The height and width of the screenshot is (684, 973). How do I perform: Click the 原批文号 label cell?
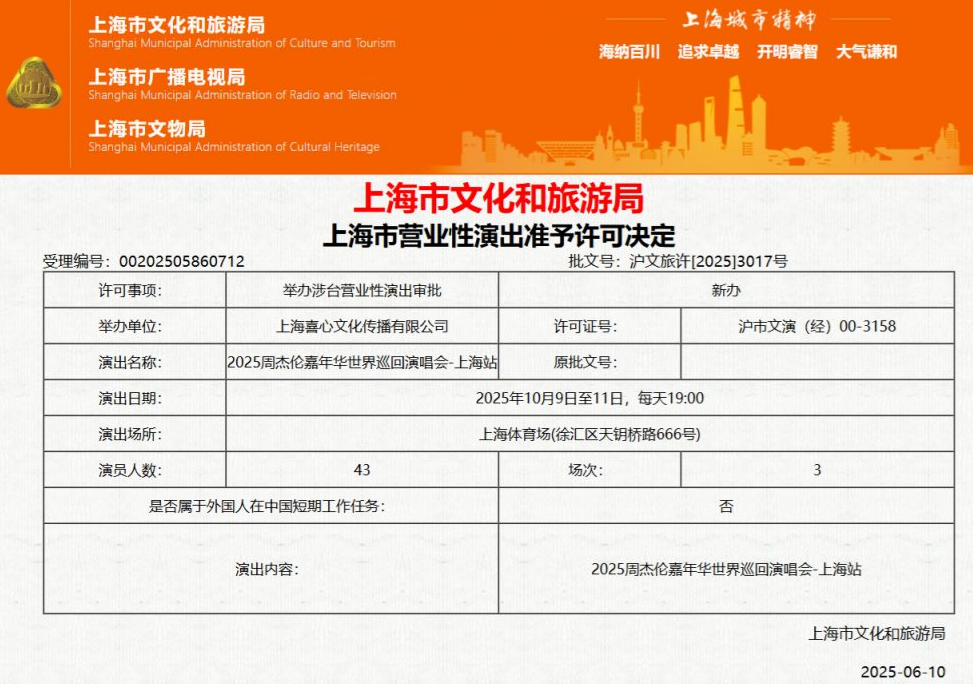tap(590, 362)
